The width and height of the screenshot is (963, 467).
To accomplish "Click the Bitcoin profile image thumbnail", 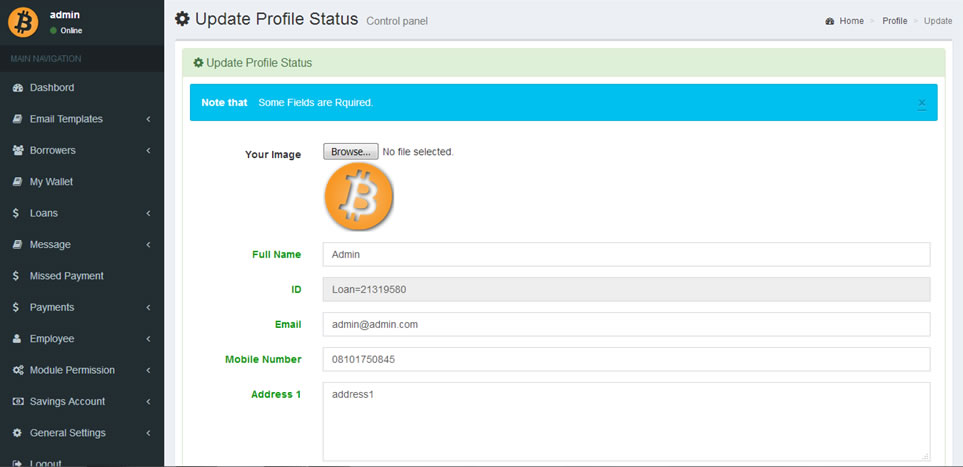I will click(x=358, y=198).
